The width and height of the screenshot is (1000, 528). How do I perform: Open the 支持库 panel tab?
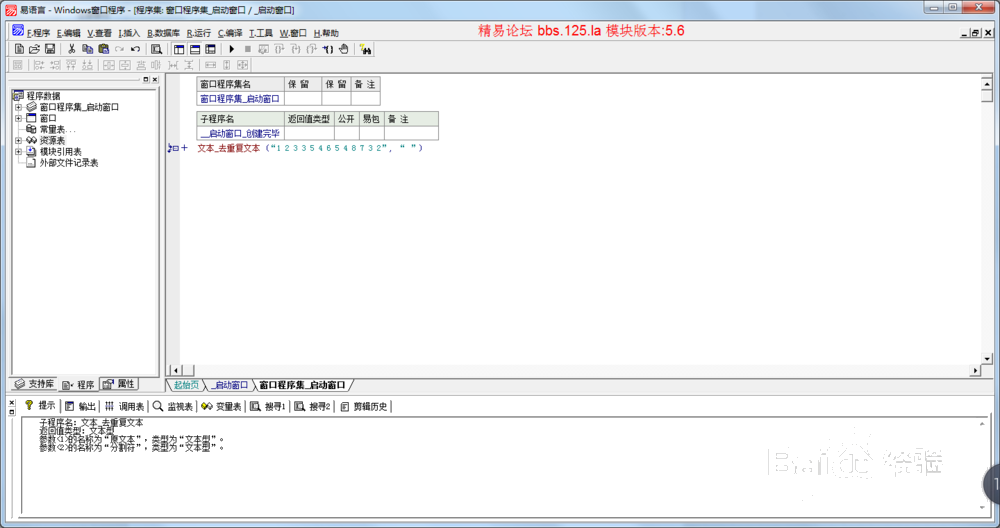click(x=34, y=384)
